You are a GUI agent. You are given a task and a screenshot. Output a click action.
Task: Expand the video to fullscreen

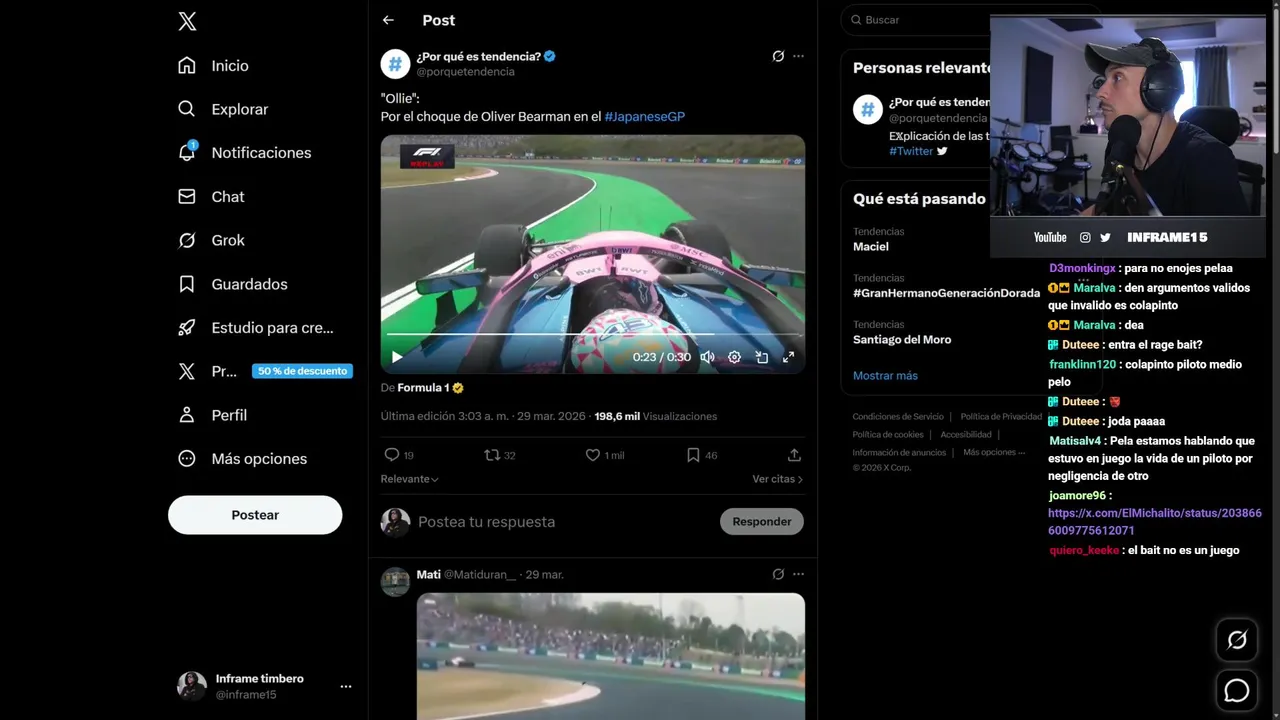(x=788, y=357)
